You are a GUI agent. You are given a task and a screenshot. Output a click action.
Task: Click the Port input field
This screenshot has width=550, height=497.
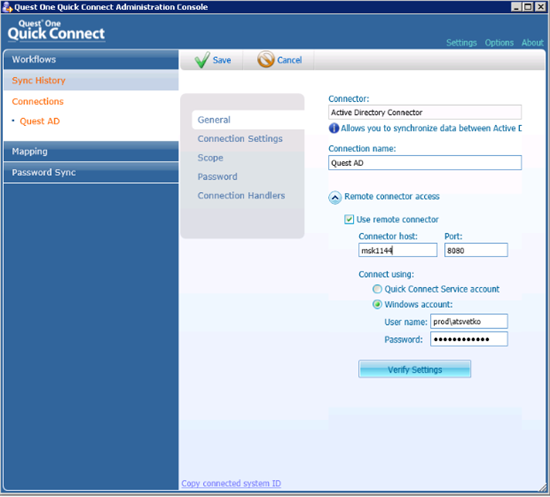pyautogui.click(x=476, y=250)
